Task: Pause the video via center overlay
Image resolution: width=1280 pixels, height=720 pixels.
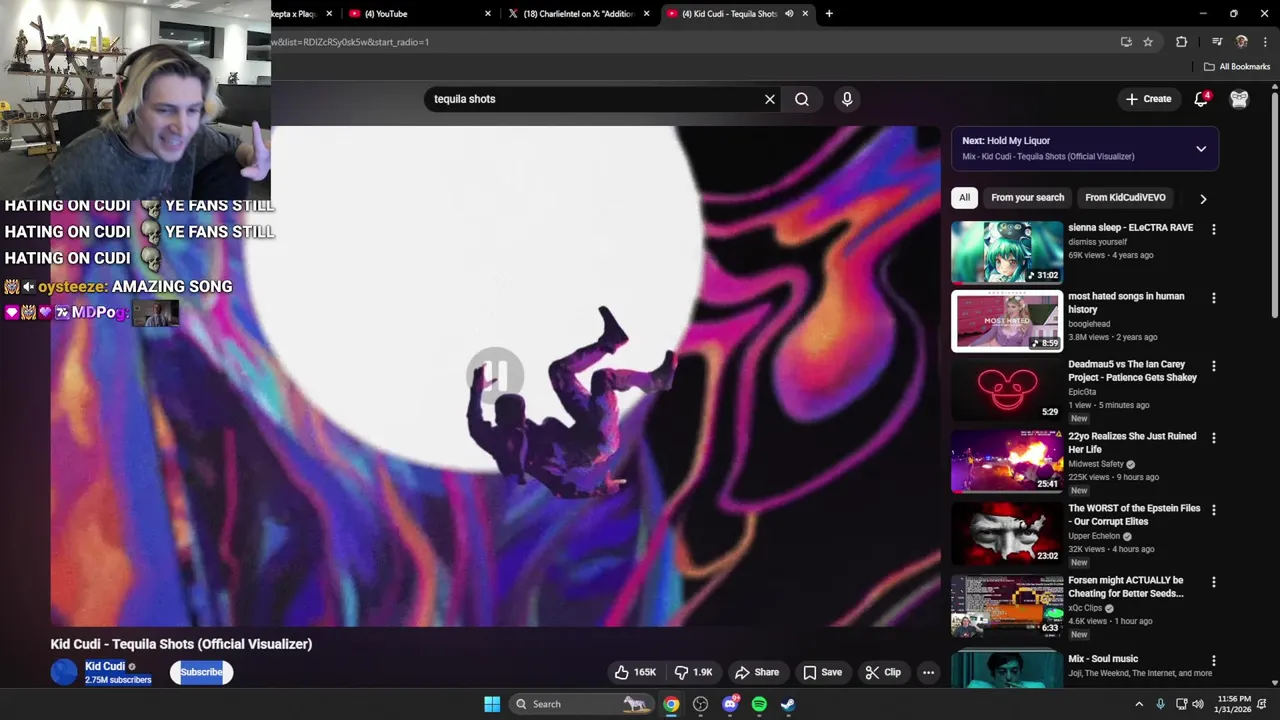Action: (495, 376)
